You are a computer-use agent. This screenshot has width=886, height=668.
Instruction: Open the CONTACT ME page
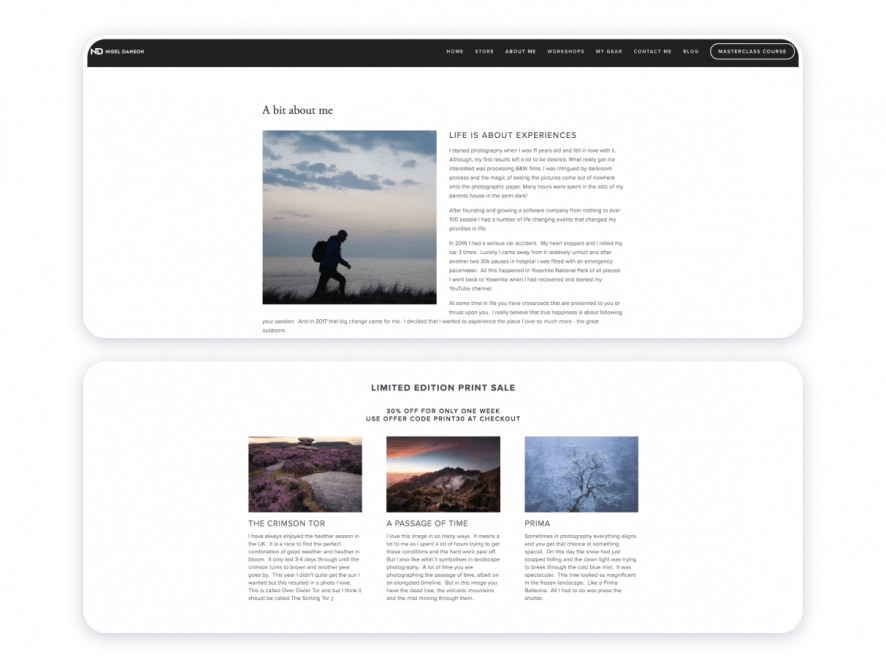click(x=650, y=52)
